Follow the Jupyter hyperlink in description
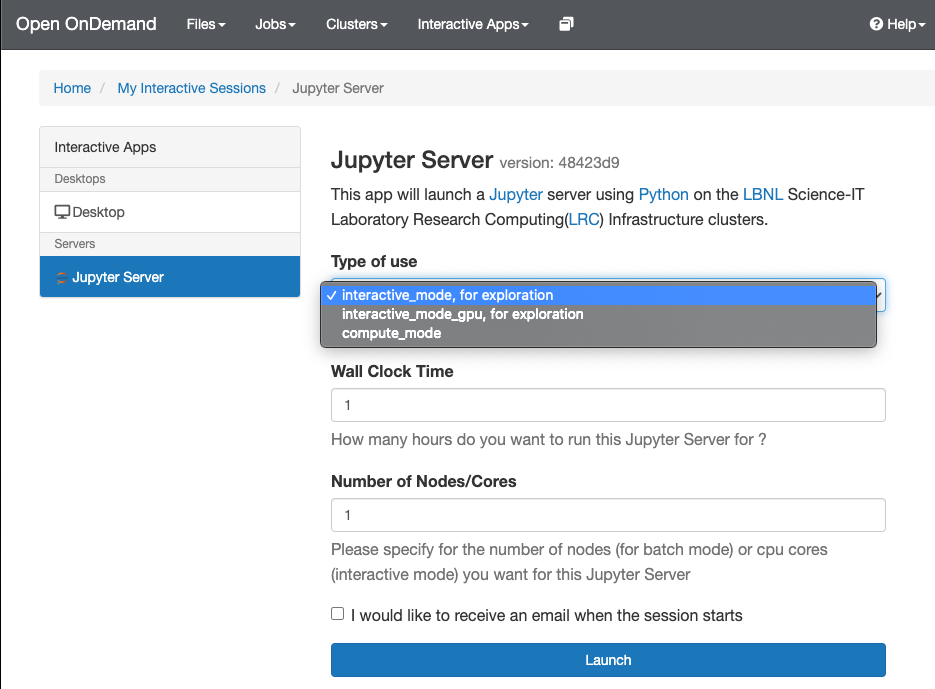Image resolution: width=935 pixels, height=689 pixels. [516, 194]
